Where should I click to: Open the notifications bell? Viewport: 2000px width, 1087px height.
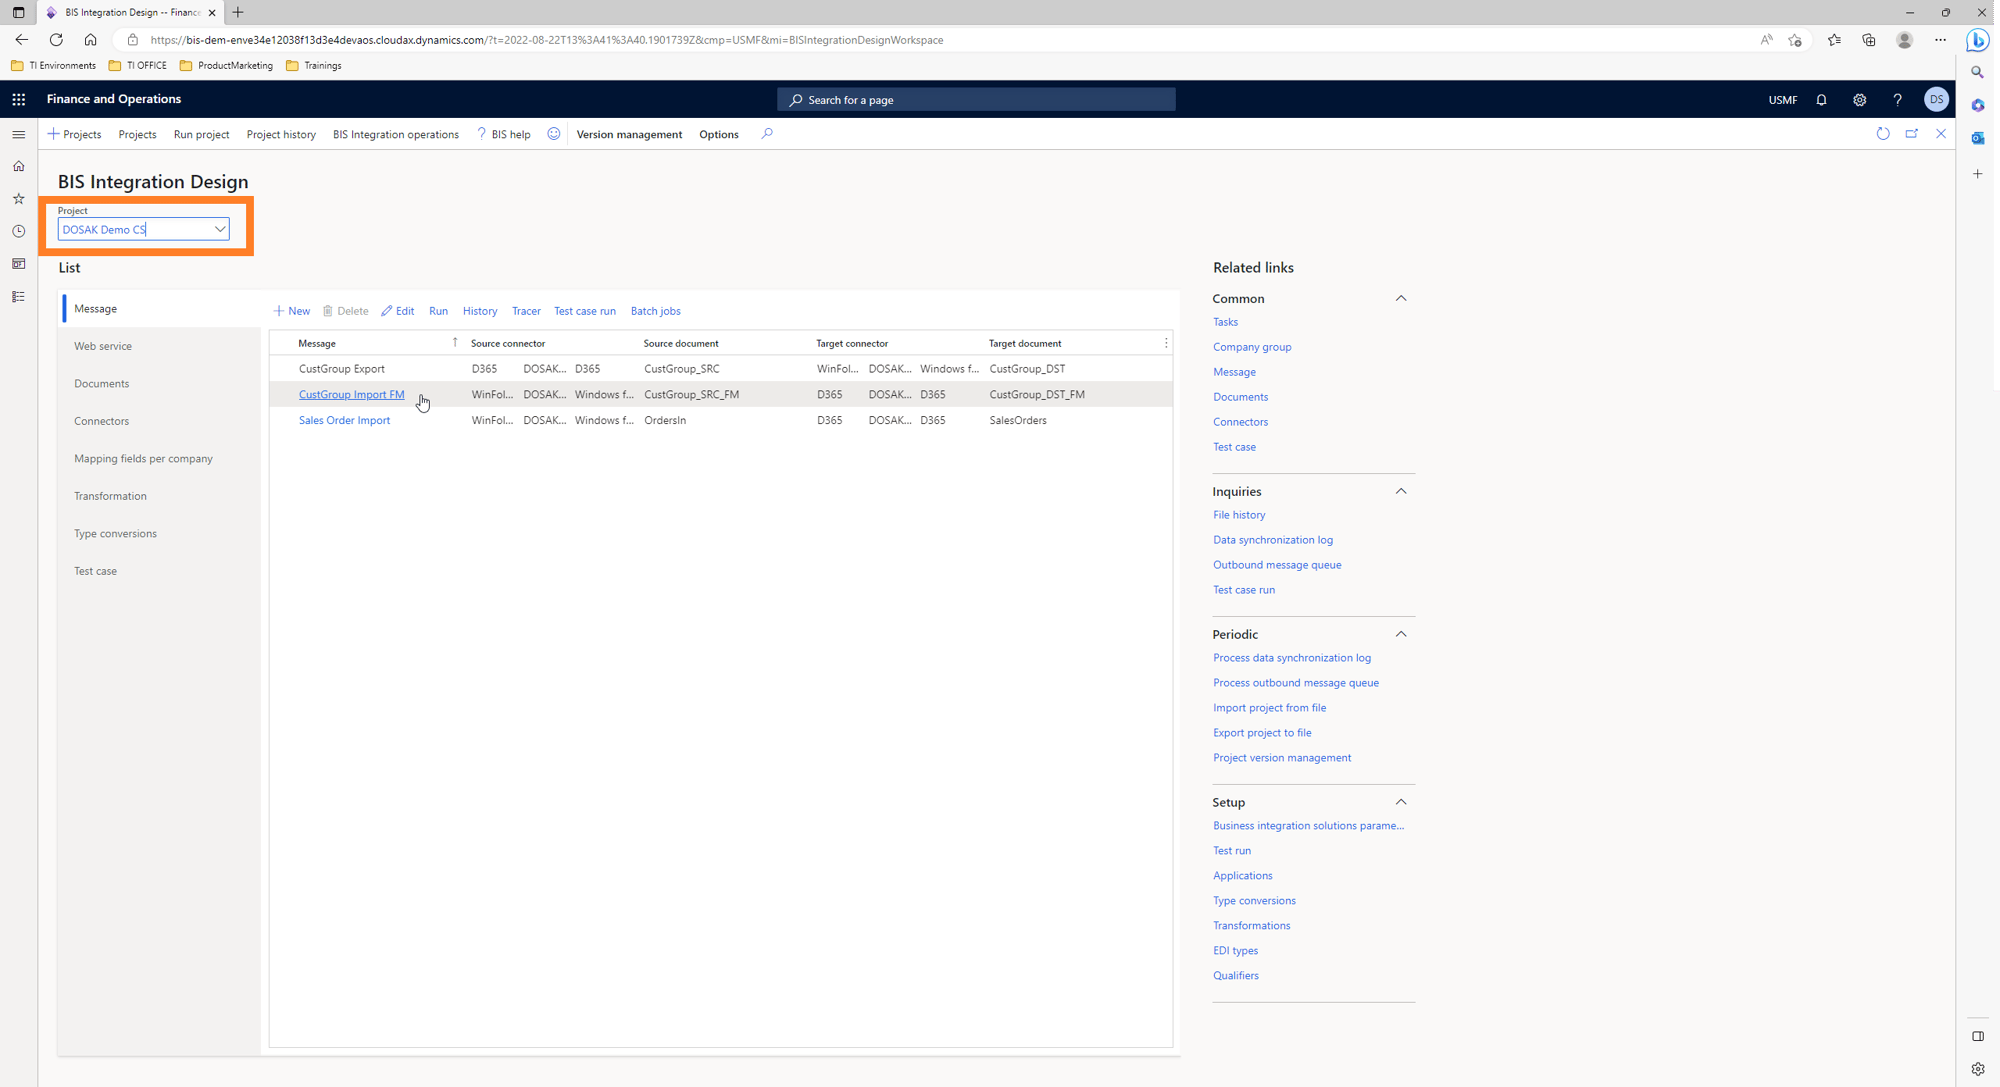point(1821,99)
